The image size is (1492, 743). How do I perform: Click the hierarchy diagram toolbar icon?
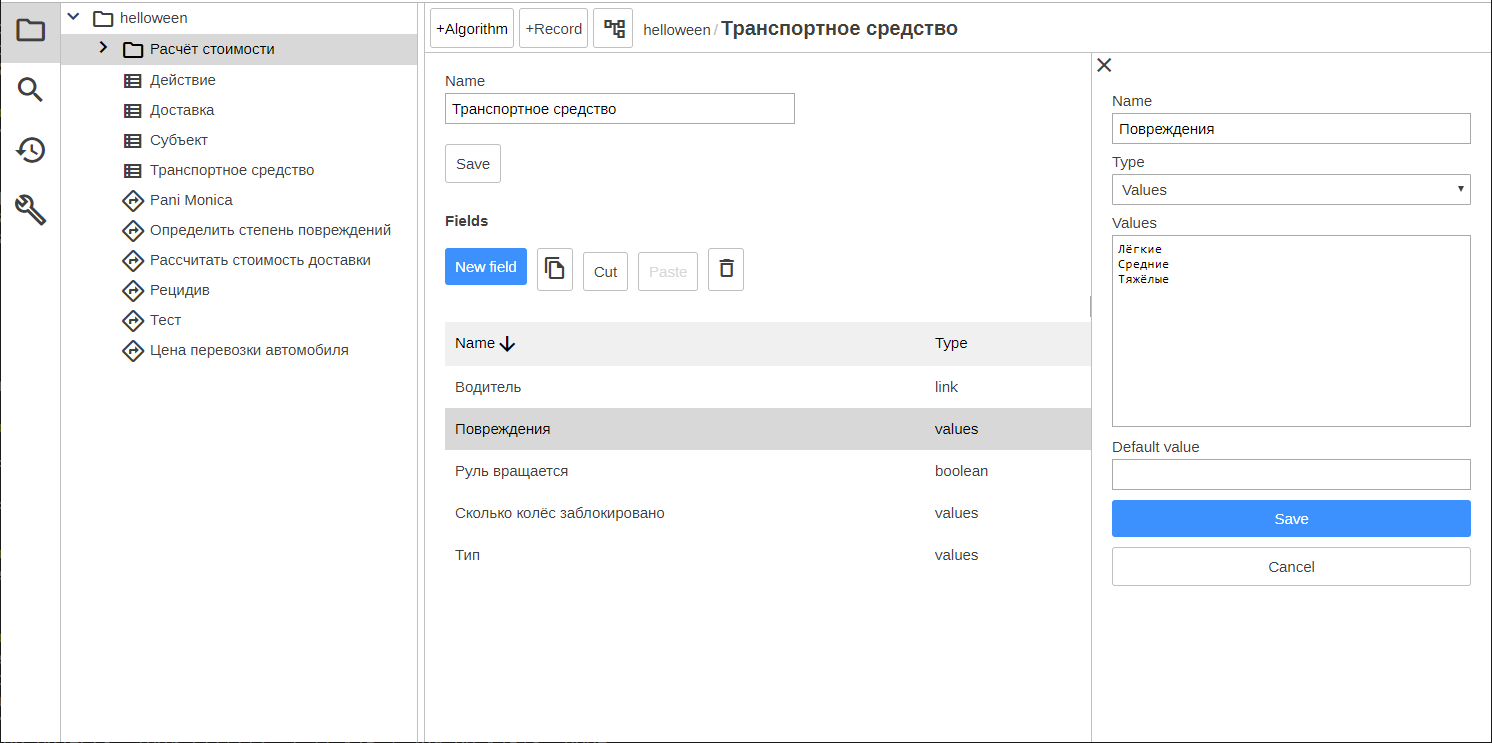click(x=613, y=29)
